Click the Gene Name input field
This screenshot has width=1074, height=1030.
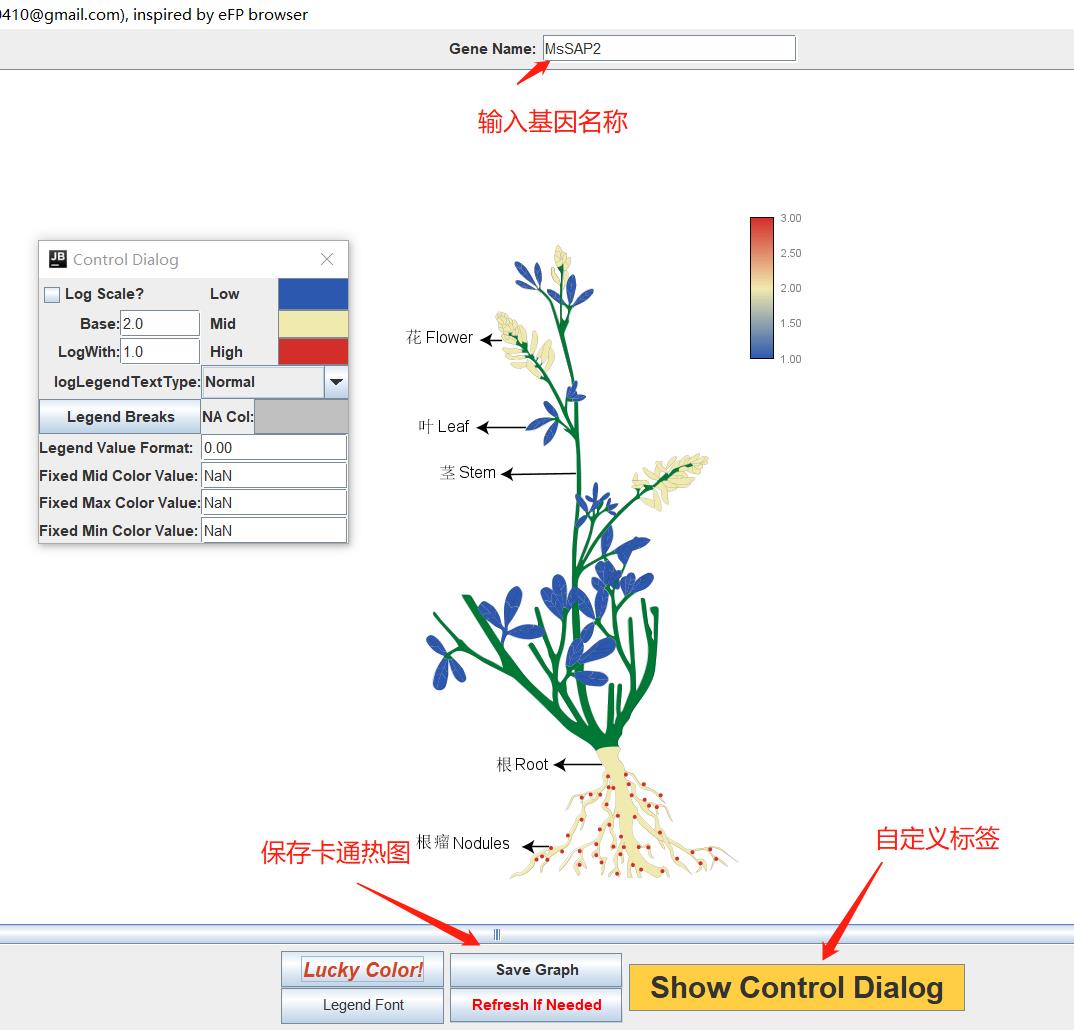click(x=669, y=48)
